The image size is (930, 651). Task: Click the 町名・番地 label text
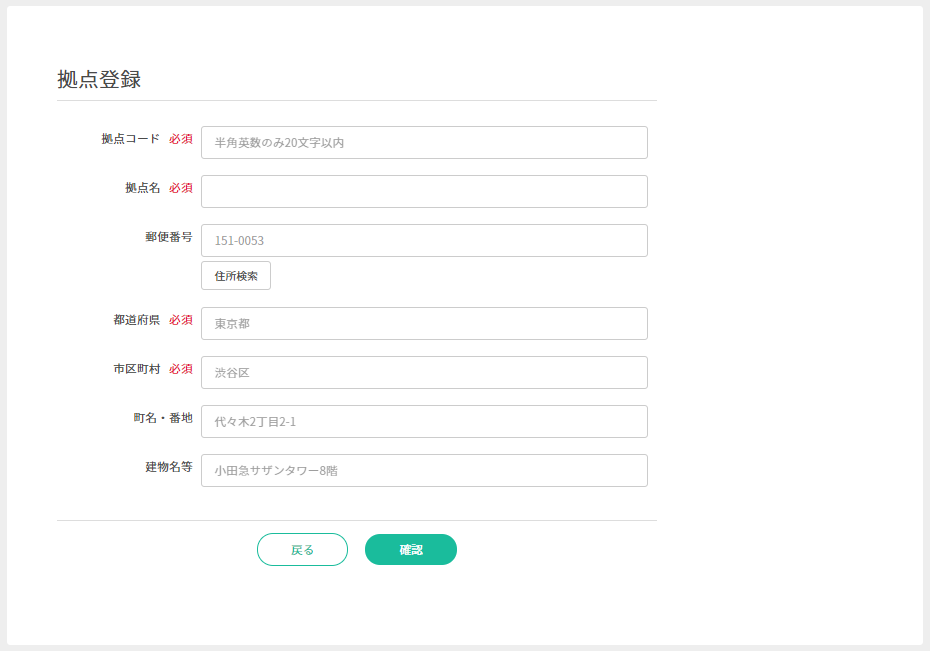(x=162, y=418)
